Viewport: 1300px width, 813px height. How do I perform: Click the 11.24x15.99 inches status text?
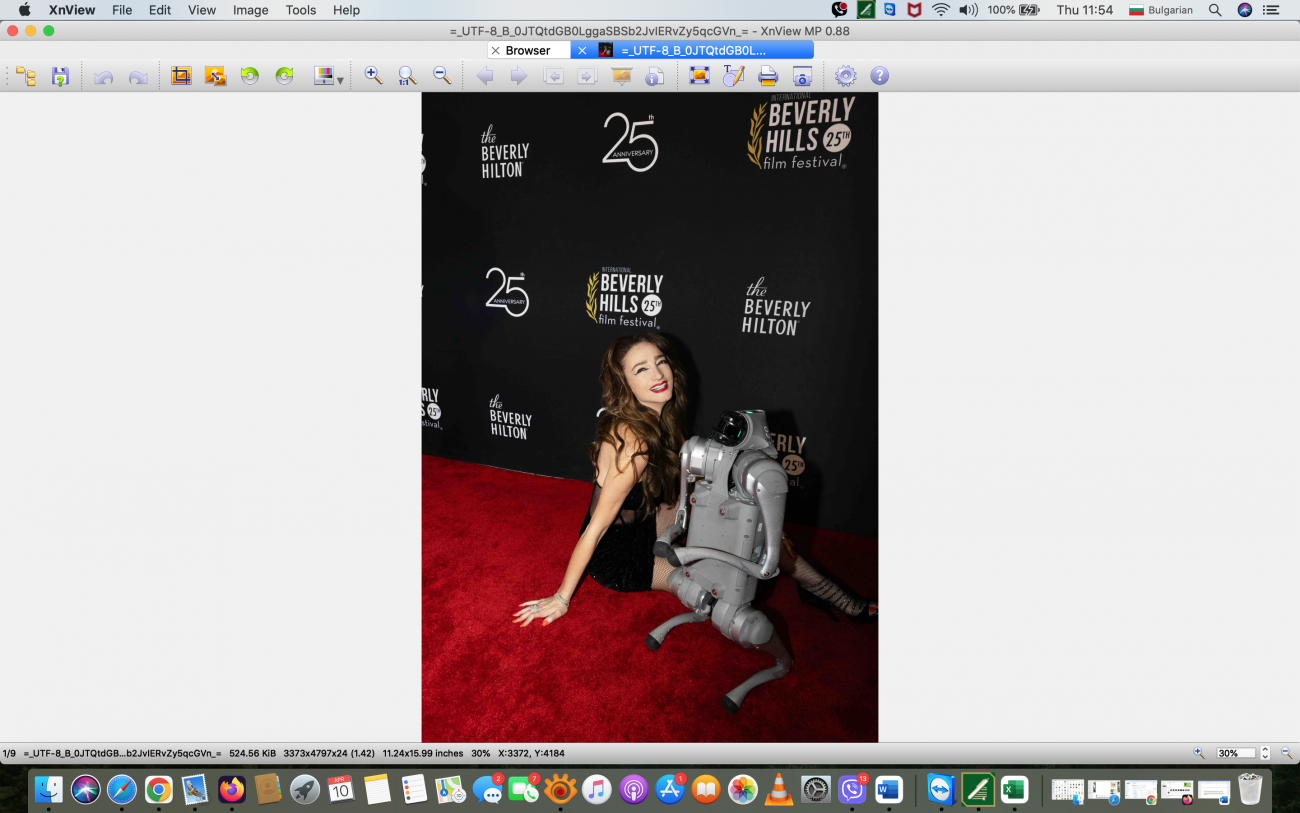[423, 753]
